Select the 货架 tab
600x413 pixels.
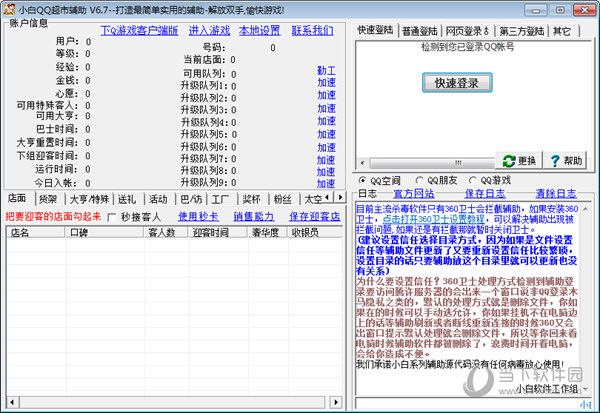(x=48, y=199)
